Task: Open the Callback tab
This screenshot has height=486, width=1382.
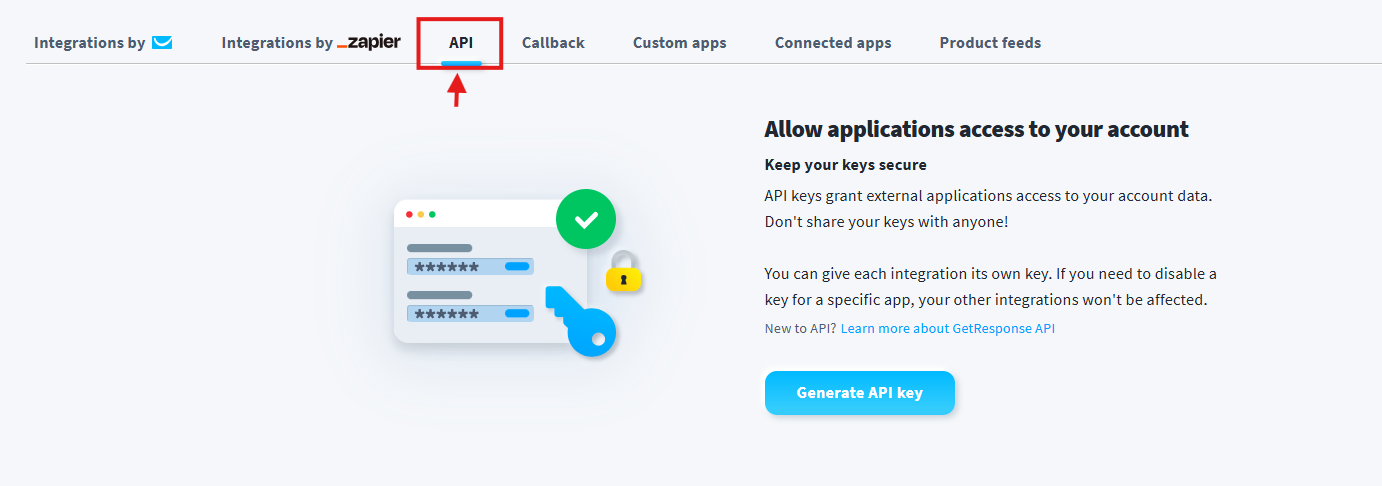Action: tap(553, 43)
